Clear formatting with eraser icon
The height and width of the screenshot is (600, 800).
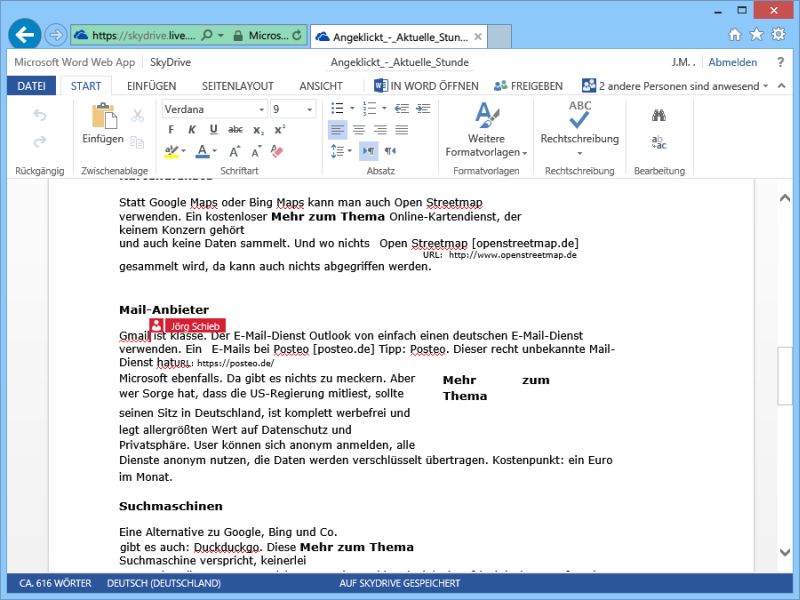(277, 152)
